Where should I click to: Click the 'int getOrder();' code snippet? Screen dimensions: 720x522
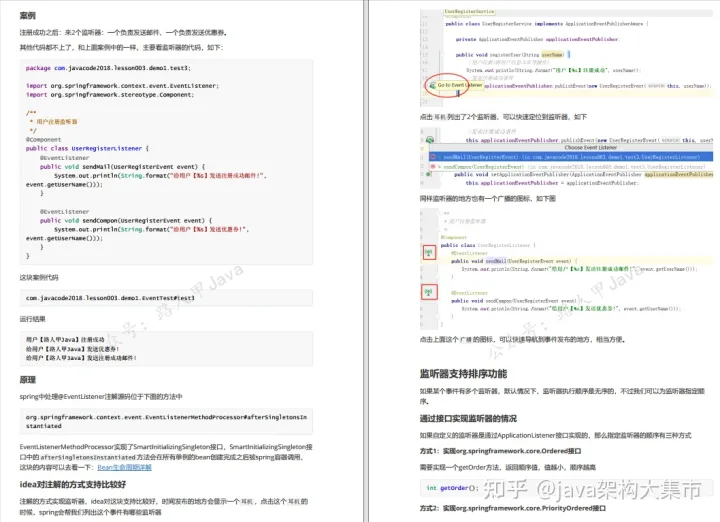(452, 488)
